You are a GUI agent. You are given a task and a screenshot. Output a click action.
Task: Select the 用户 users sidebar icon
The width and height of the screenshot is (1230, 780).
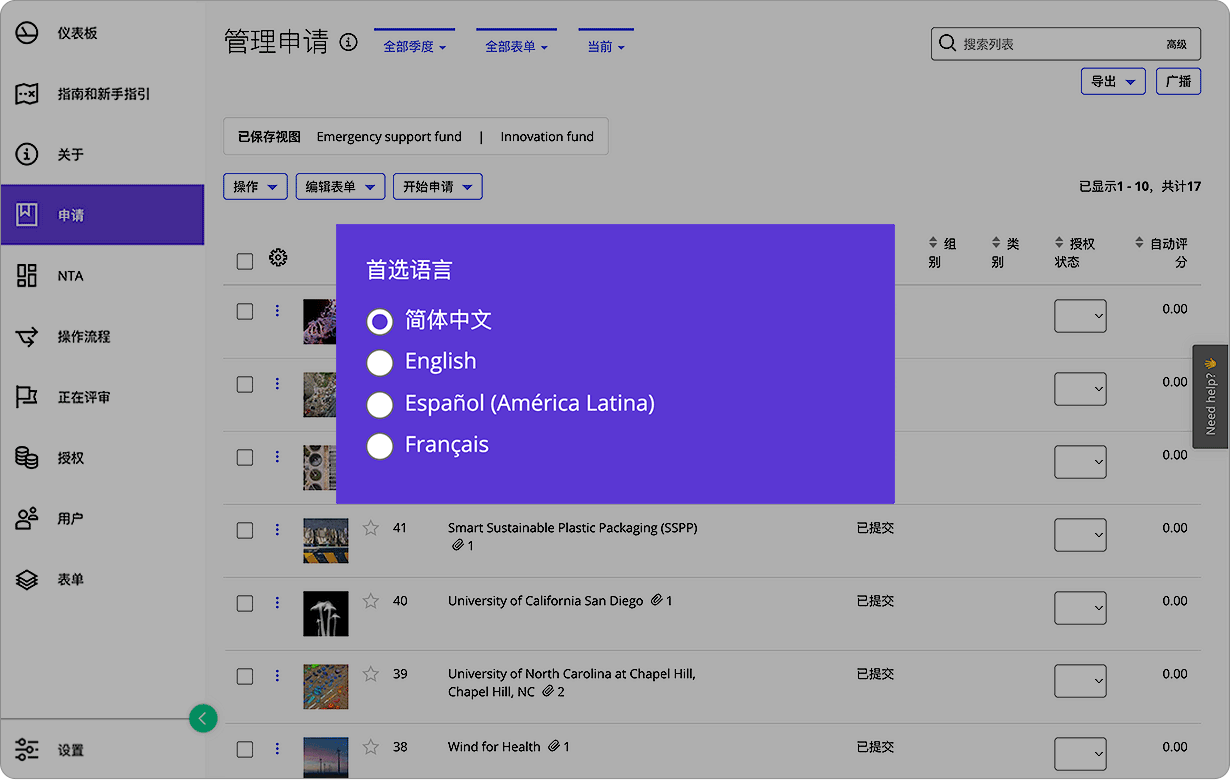pos(27,518)
